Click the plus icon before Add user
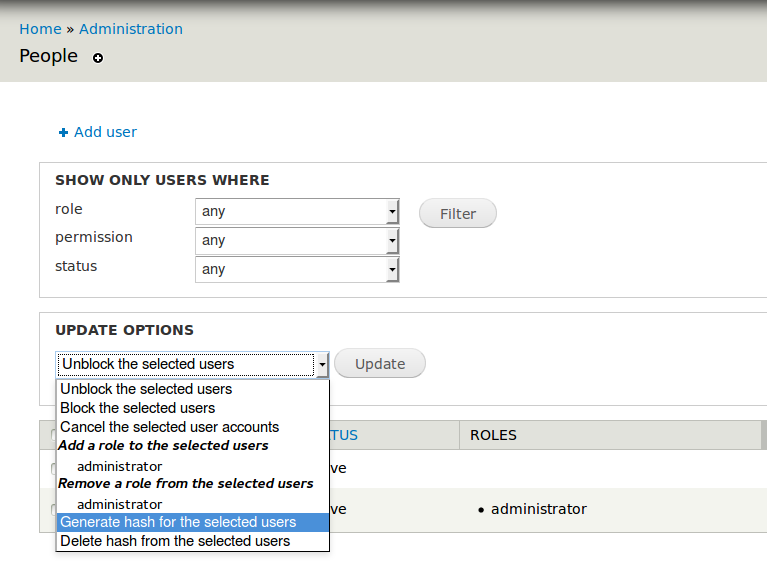This screenshot has width=767, height=575. pyautogui.click(x=63, y=133)
